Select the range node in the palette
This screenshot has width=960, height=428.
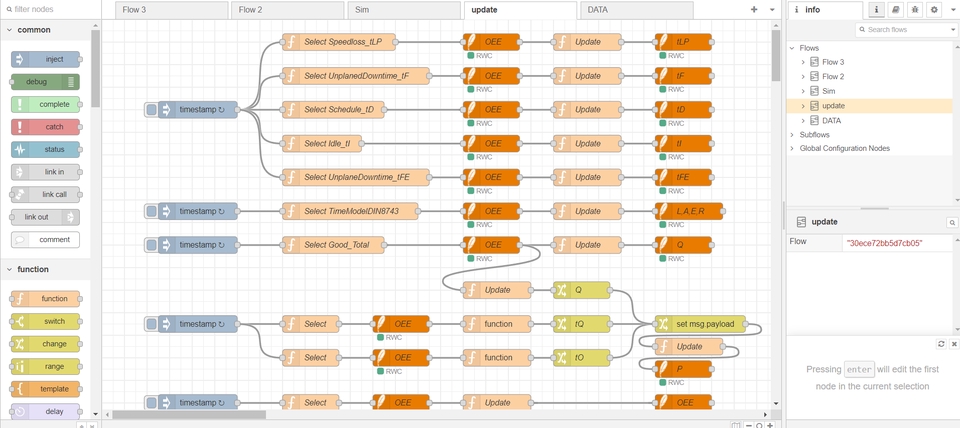45,366
